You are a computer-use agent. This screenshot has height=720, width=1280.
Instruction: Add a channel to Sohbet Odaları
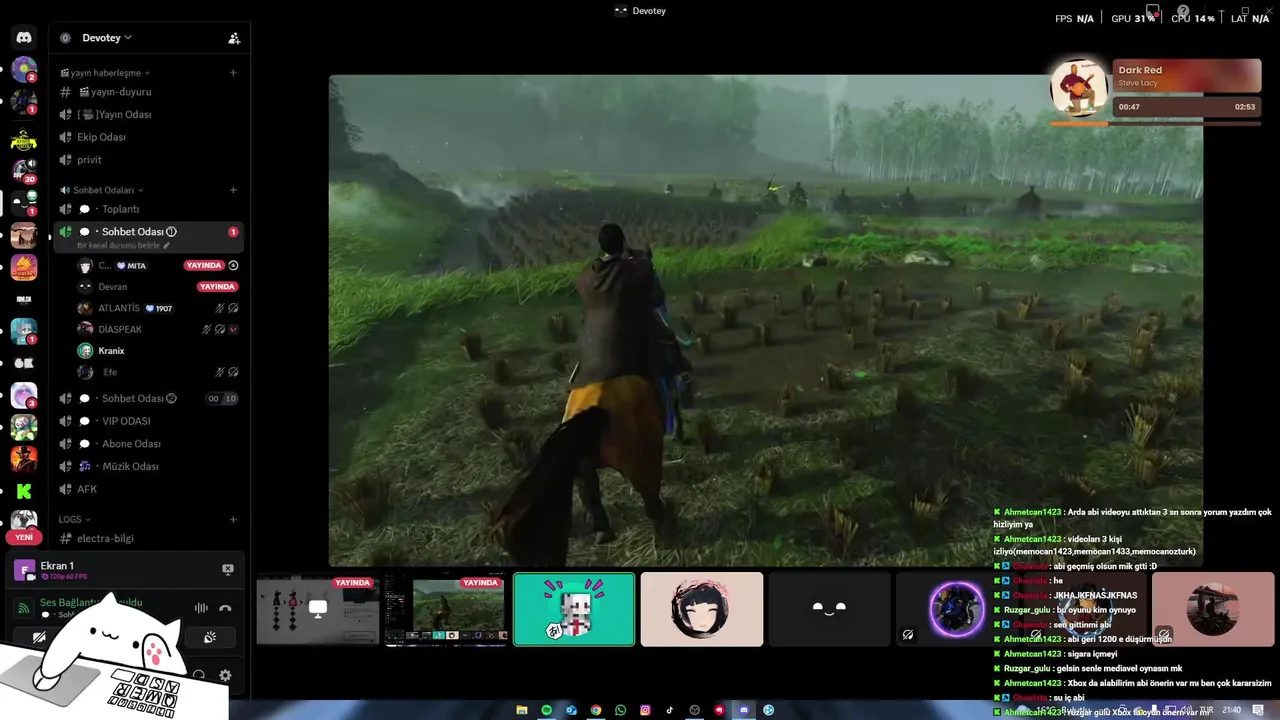point(233,190)
